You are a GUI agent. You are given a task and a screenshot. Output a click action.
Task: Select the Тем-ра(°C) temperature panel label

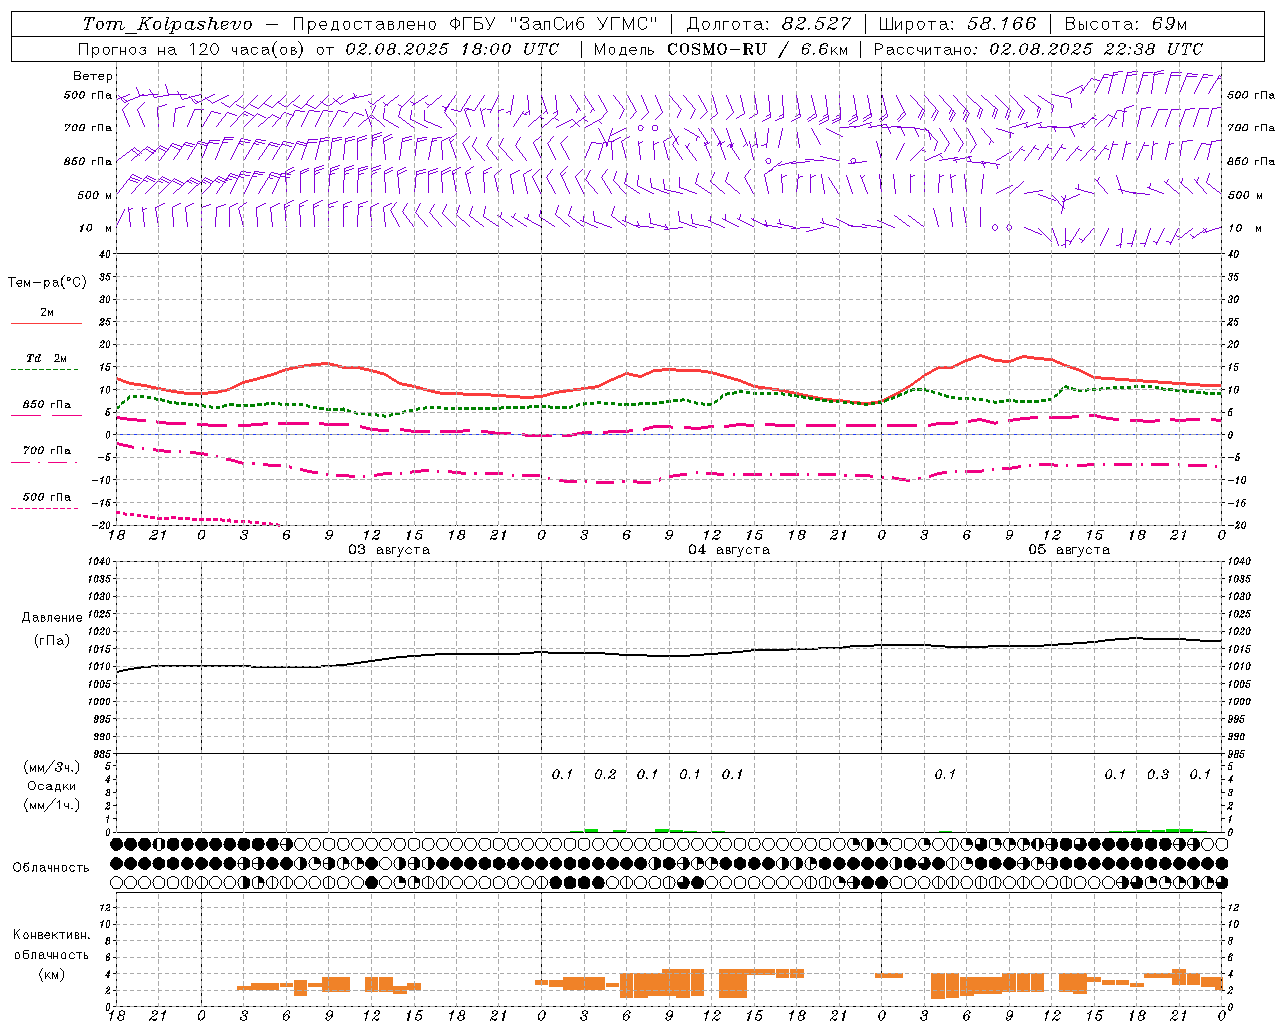pos(47,283)
